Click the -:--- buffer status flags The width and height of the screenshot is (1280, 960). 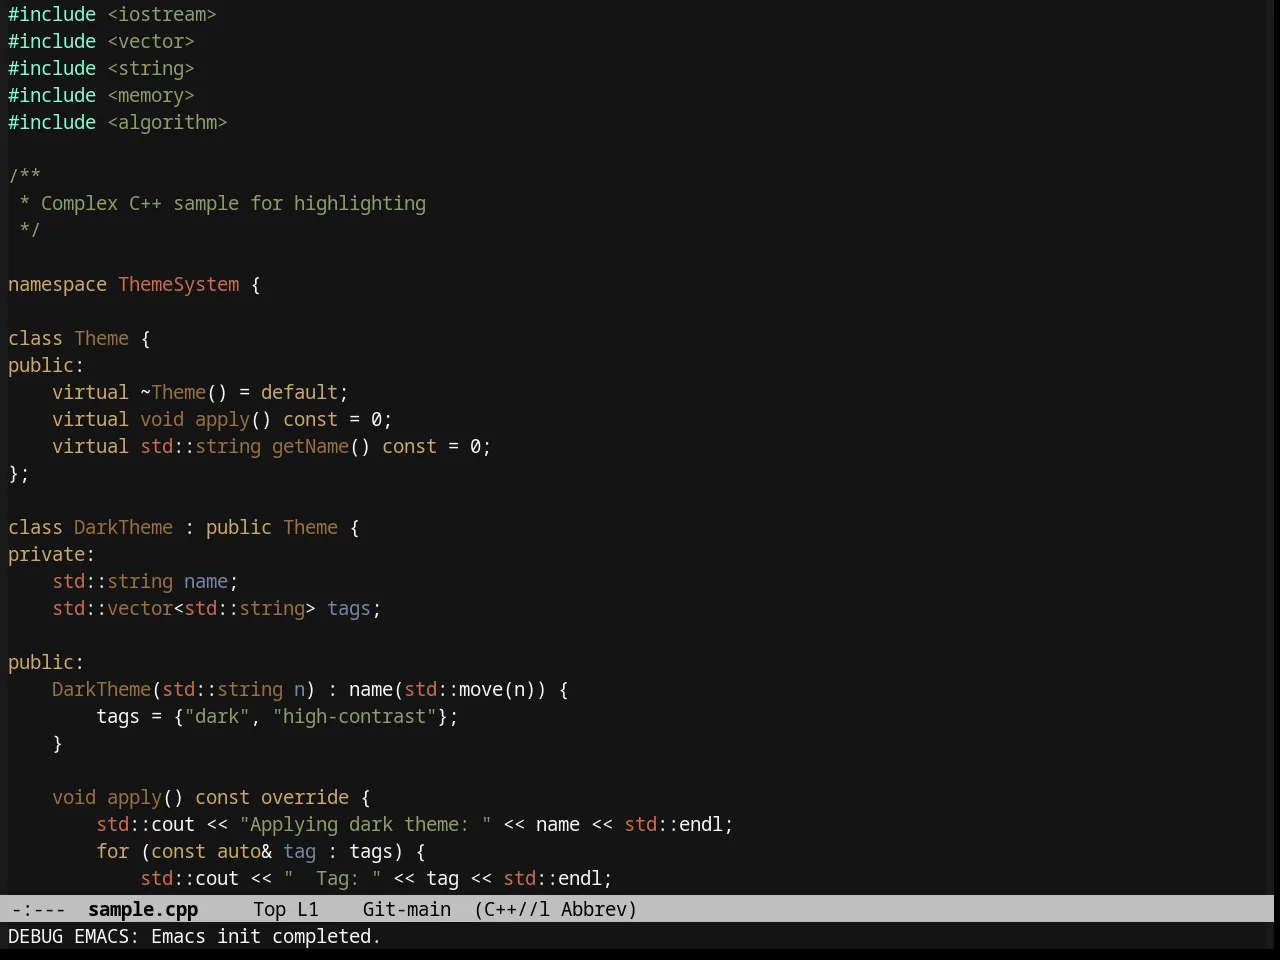39,909
